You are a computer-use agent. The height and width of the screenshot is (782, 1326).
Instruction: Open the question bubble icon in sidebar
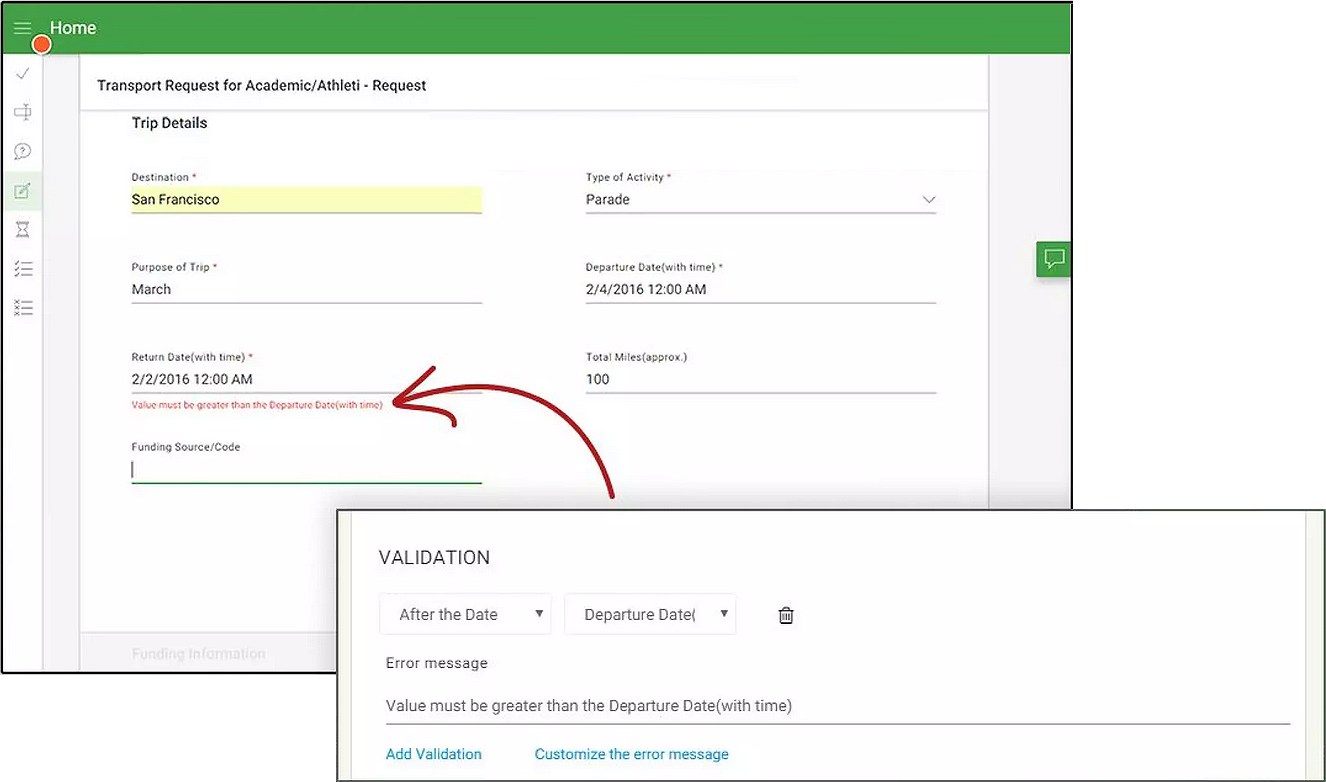23,151
